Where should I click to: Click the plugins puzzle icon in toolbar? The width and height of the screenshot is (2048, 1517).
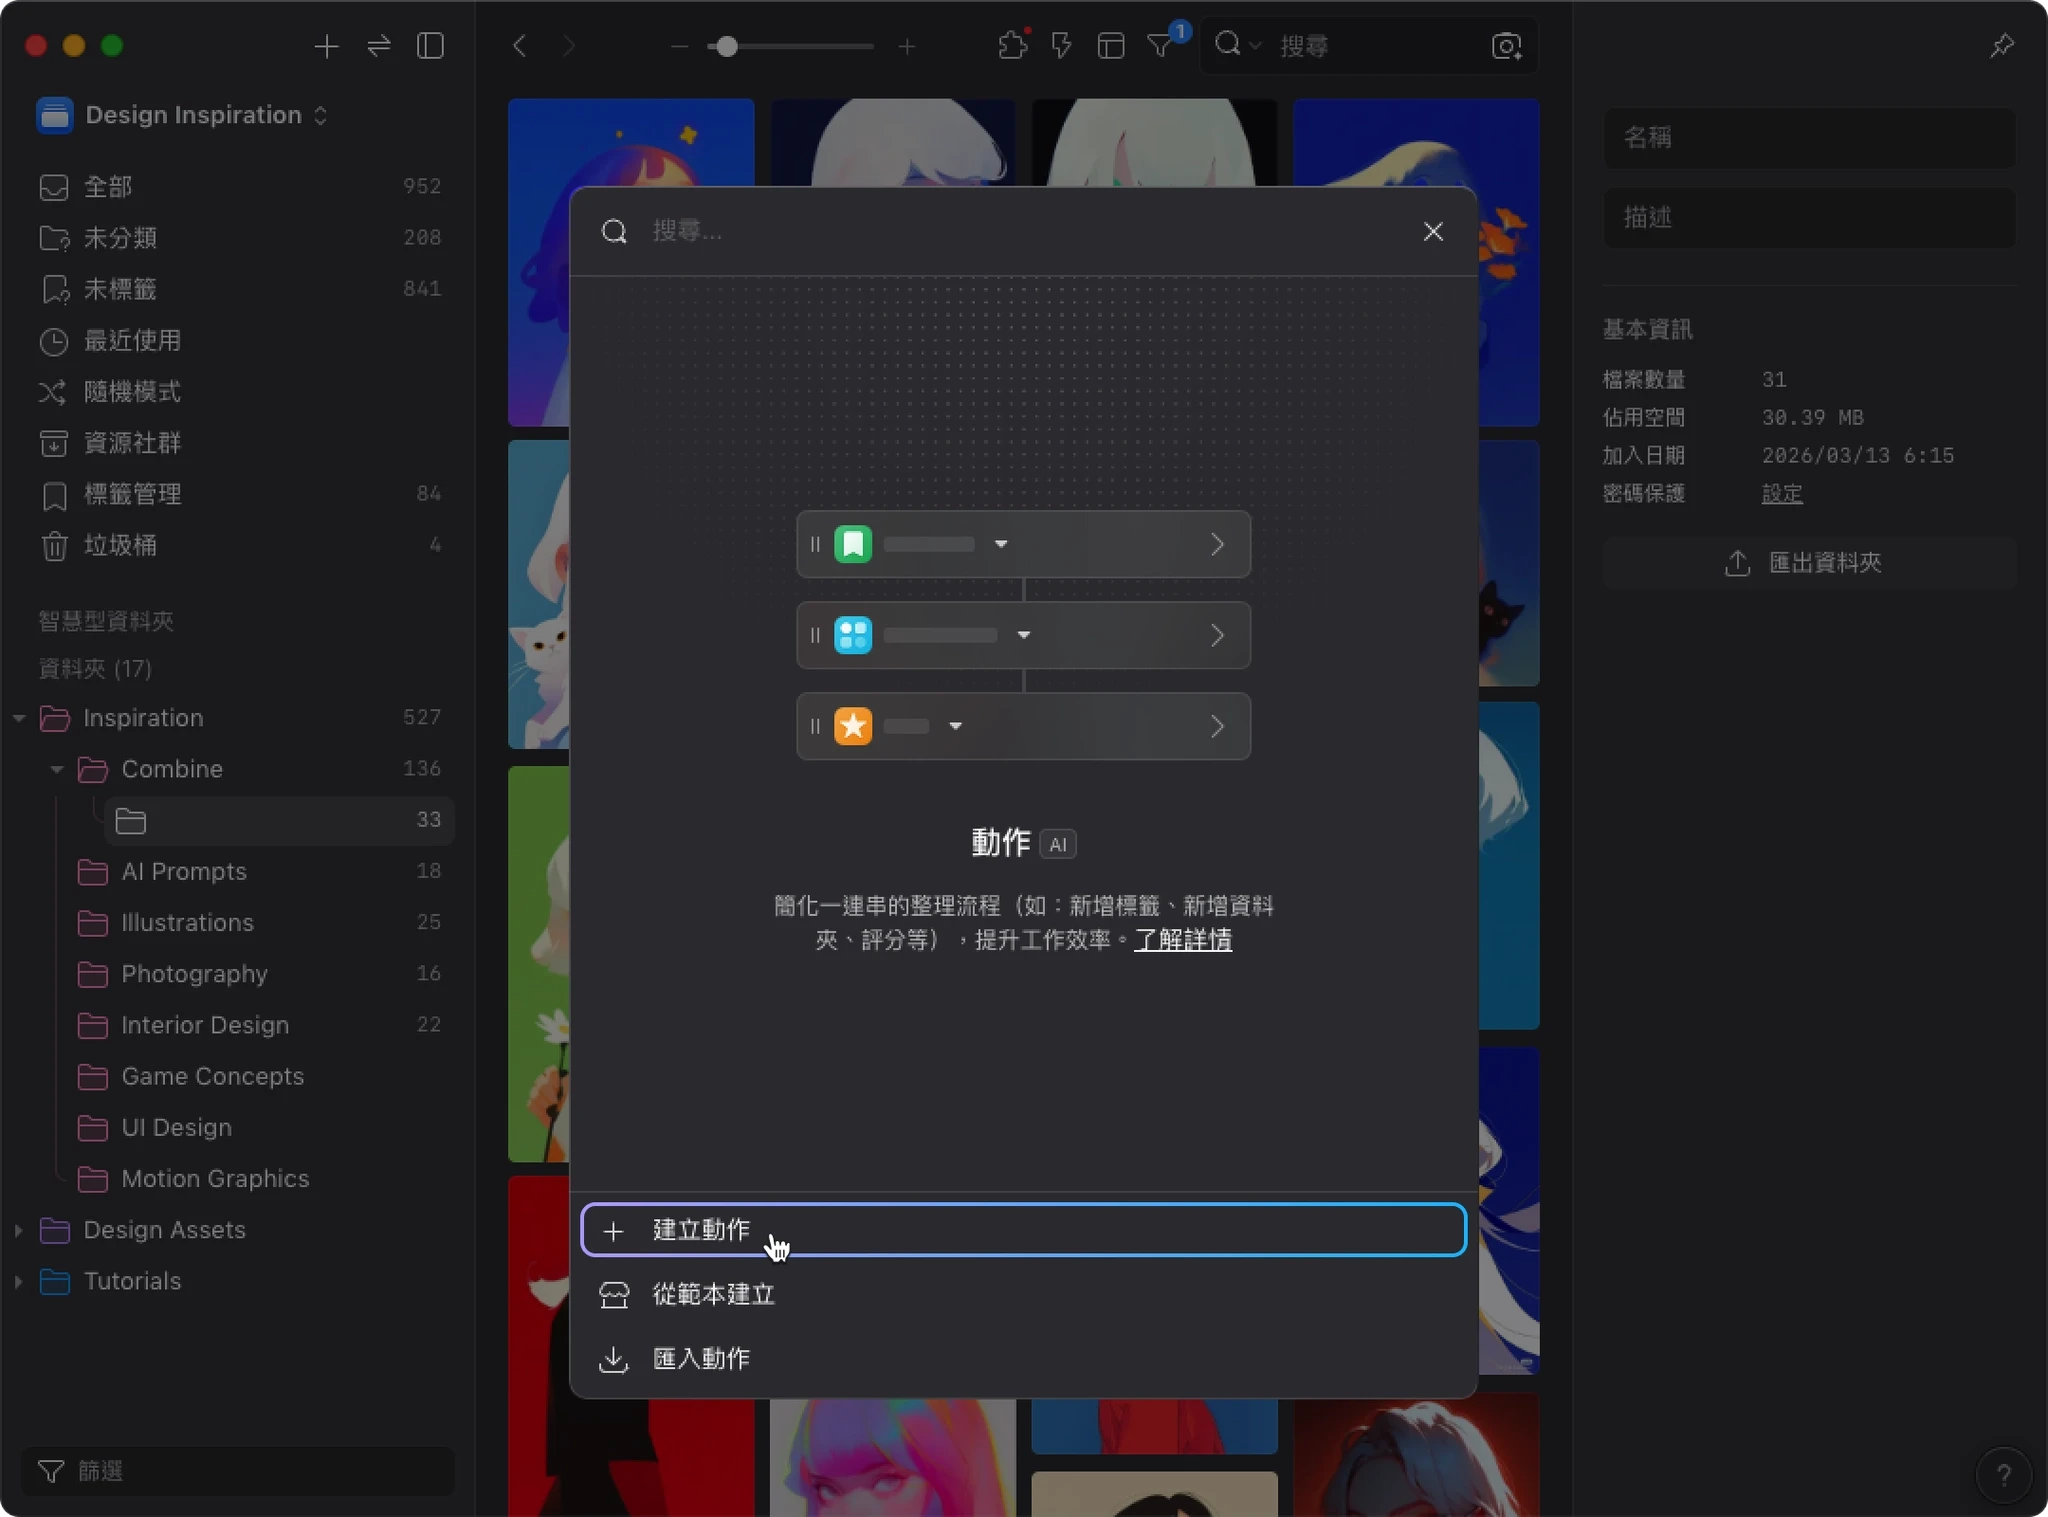(1012, 46)
